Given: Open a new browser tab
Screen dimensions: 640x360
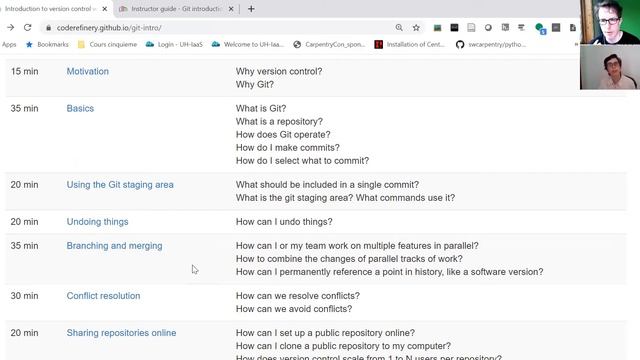Looking at the screenshot, I should 251,9.
